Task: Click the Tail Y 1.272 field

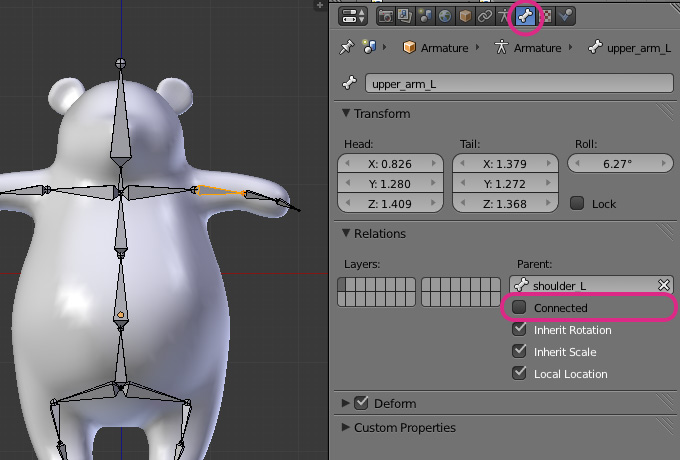Action: tap(505, 184)
